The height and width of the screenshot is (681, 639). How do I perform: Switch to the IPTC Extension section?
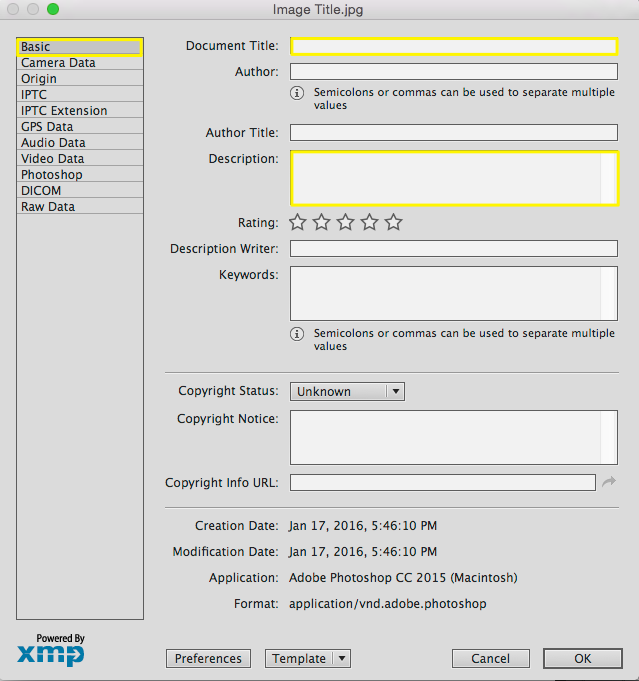pyautogui.click(x=64, y=111)
